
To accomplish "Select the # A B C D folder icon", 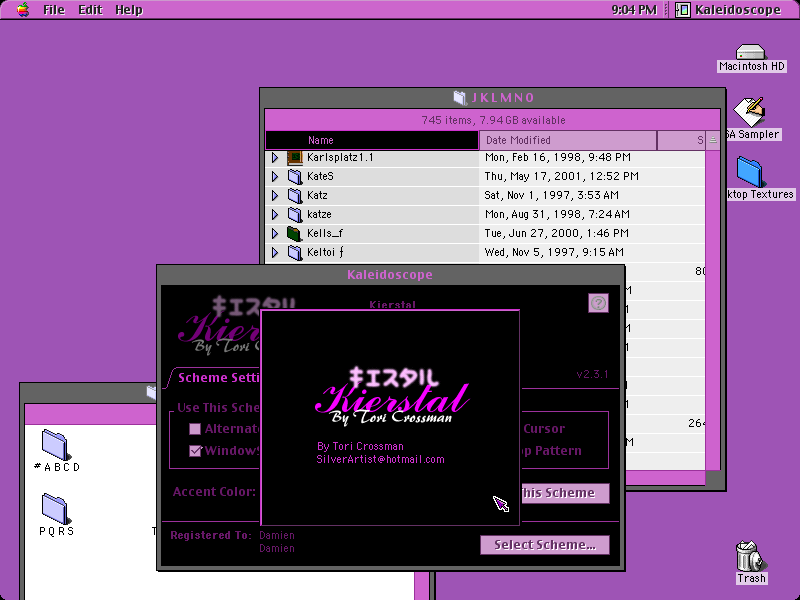I will click(x=56, y=444).
